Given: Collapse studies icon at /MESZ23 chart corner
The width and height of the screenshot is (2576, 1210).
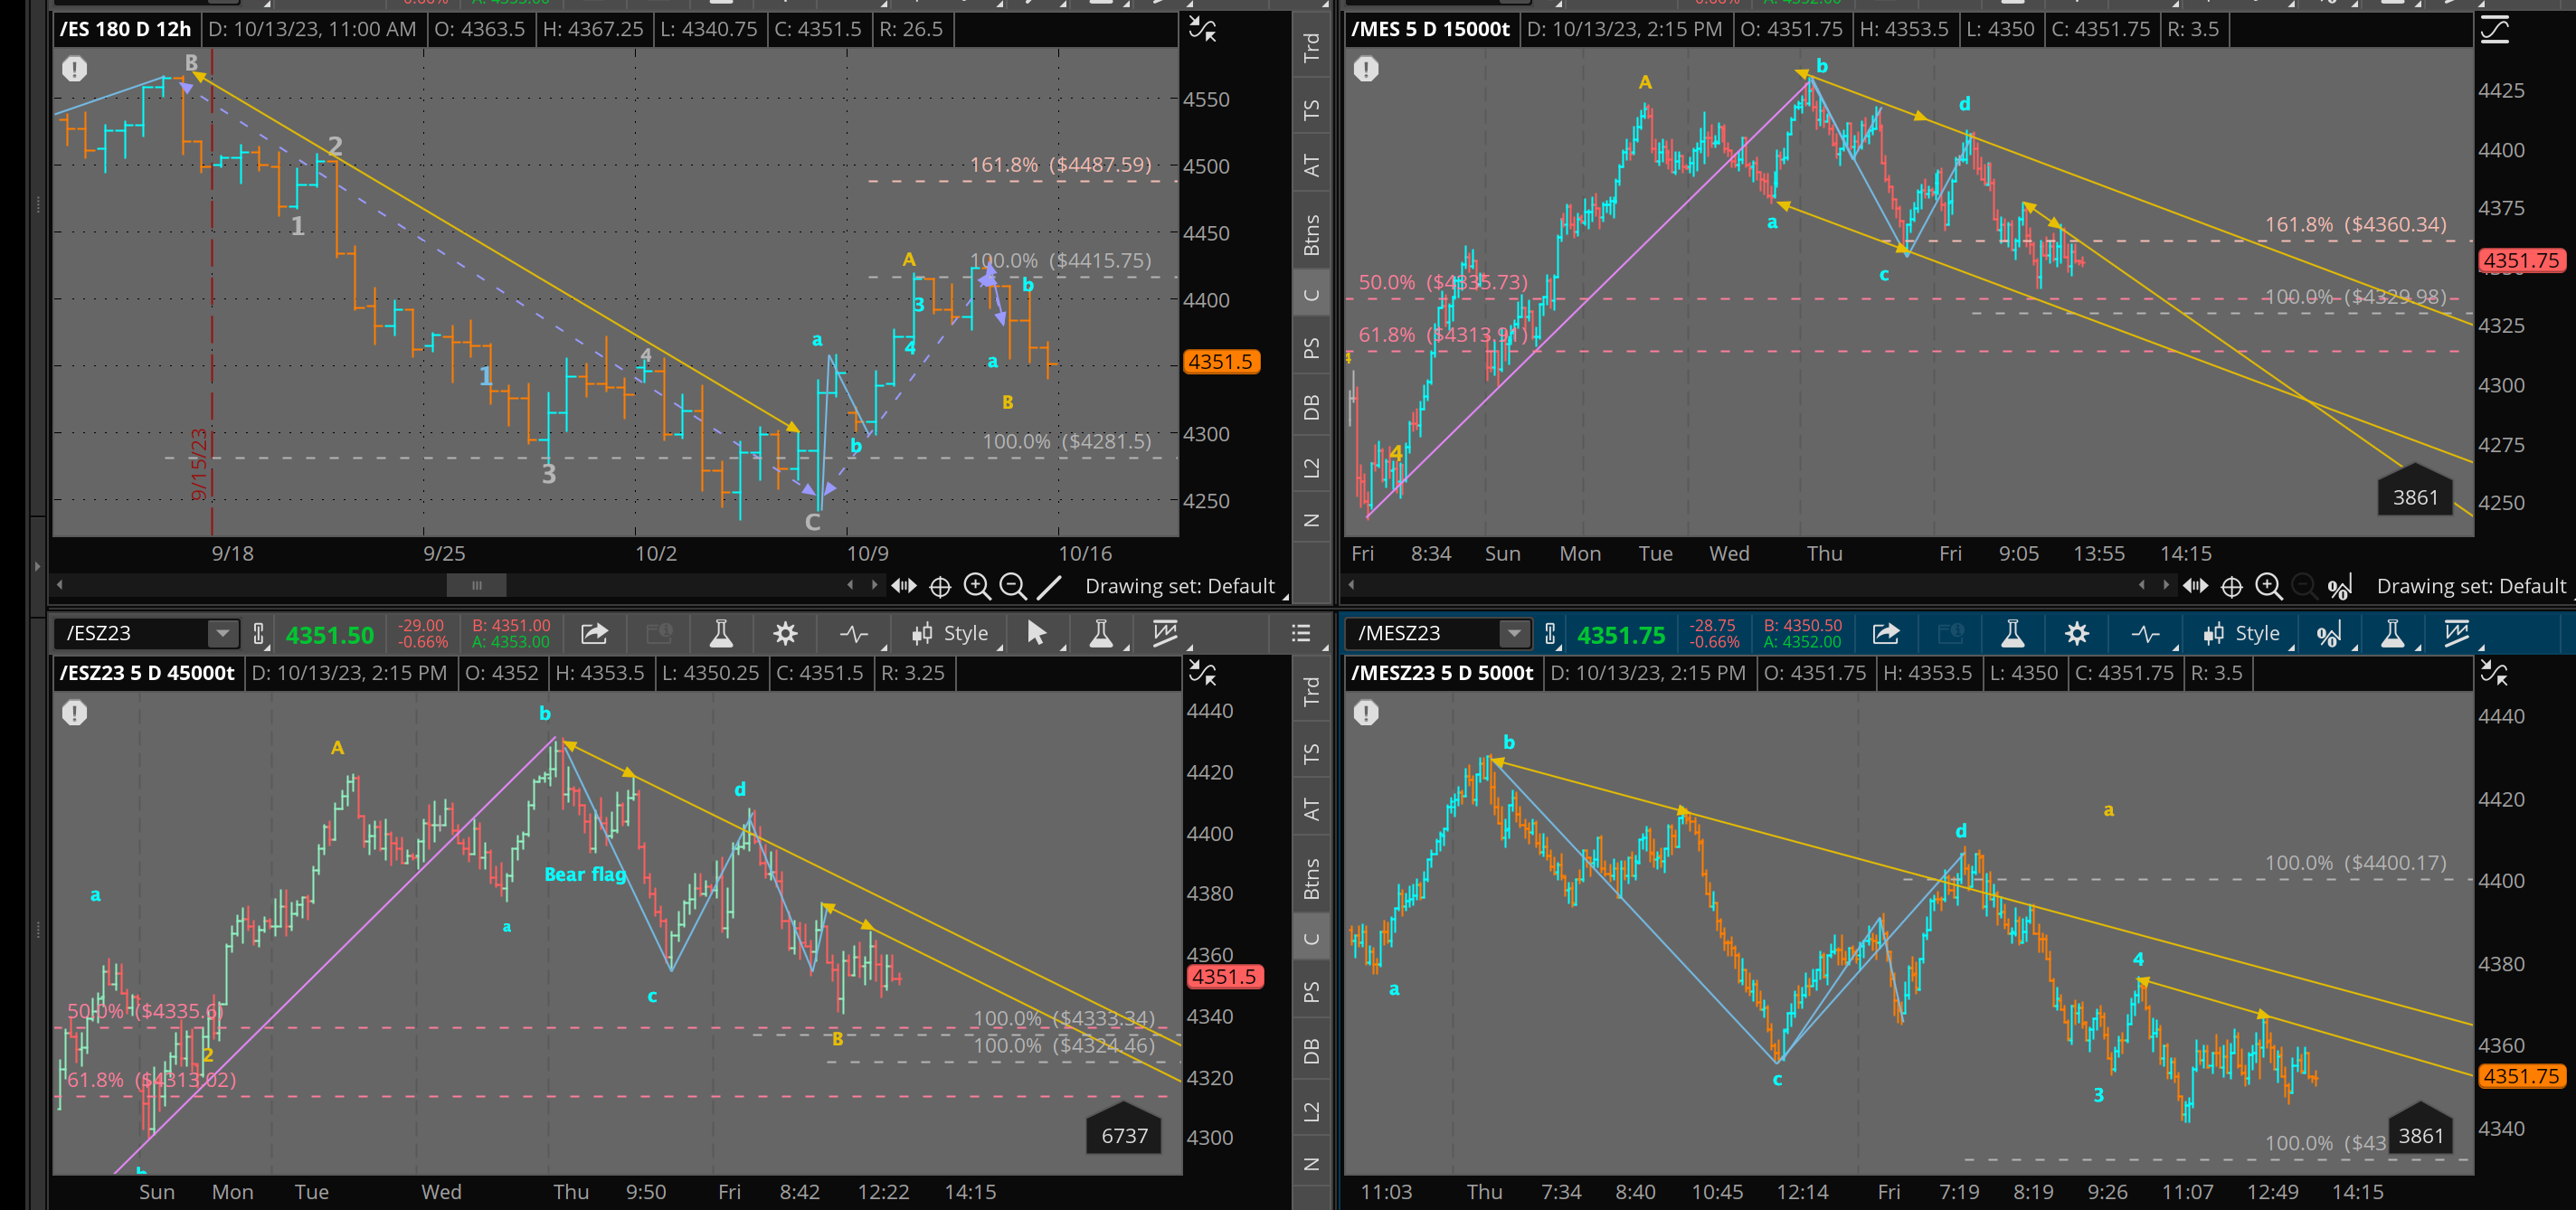Looking at the screenshot, I should (2494, 674).
